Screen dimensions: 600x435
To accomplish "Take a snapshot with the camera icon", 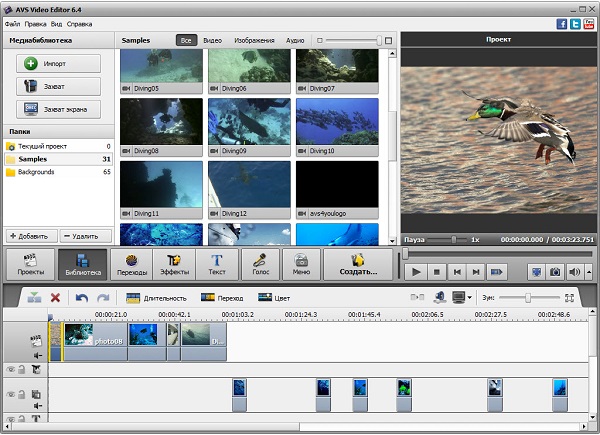I will pyautogui.click(x=555, y=271).
